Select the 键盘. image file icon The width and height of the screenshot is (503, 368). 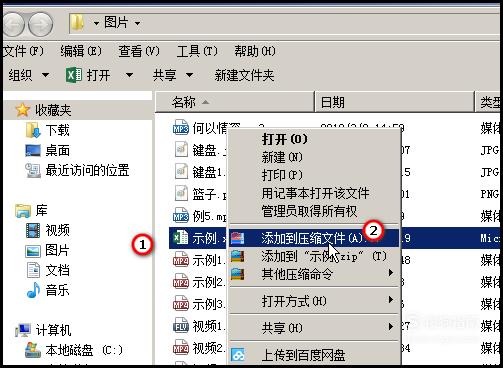[181, 150]
